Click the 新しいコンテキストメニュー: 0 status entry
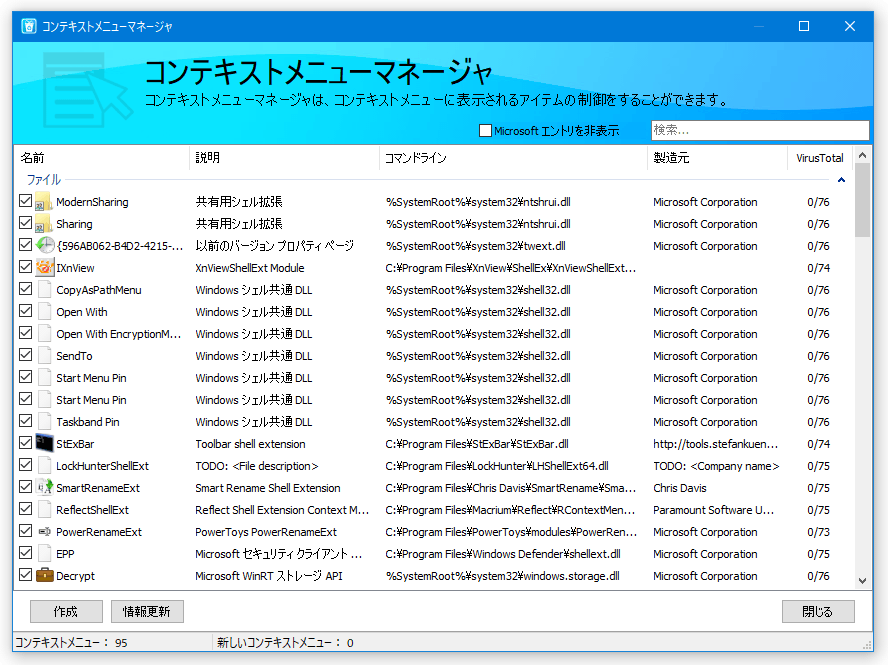Screen dimensions: 888x665 click(x=285, y=643)
